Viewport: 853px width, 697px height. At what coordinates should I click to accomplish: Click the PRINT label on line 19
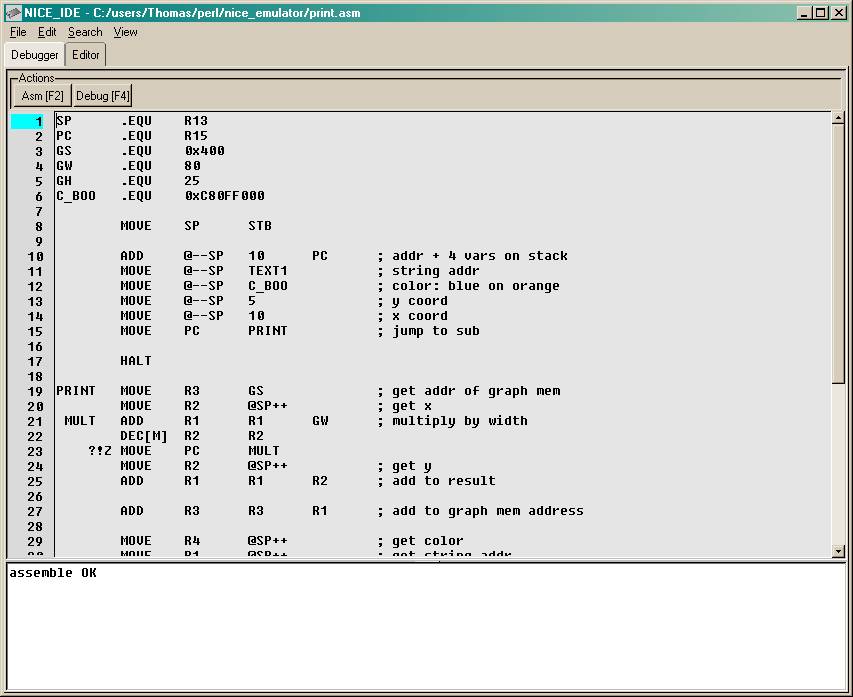pos(76,391)
